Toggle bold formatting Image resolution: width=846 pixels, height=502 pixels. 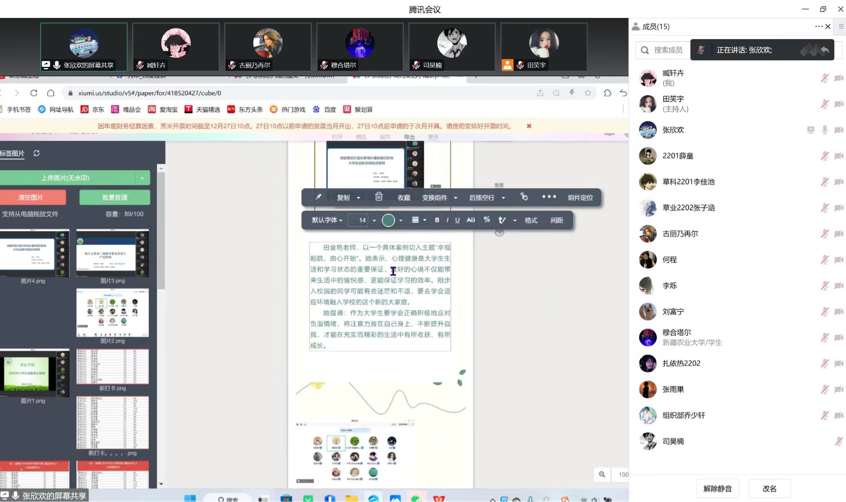pyautogui.click(x=437, y=220)
